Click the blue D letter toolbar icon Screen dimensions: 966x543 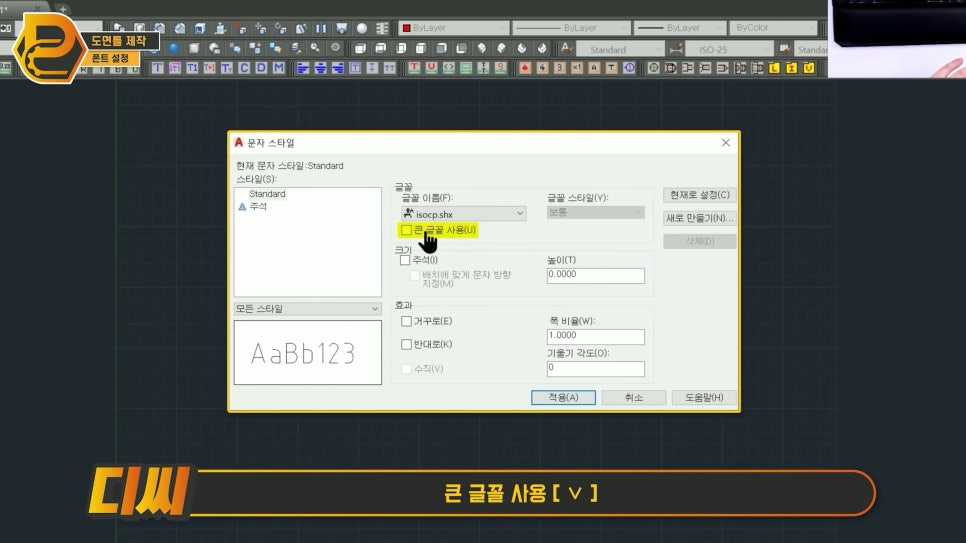click(261, 68)
